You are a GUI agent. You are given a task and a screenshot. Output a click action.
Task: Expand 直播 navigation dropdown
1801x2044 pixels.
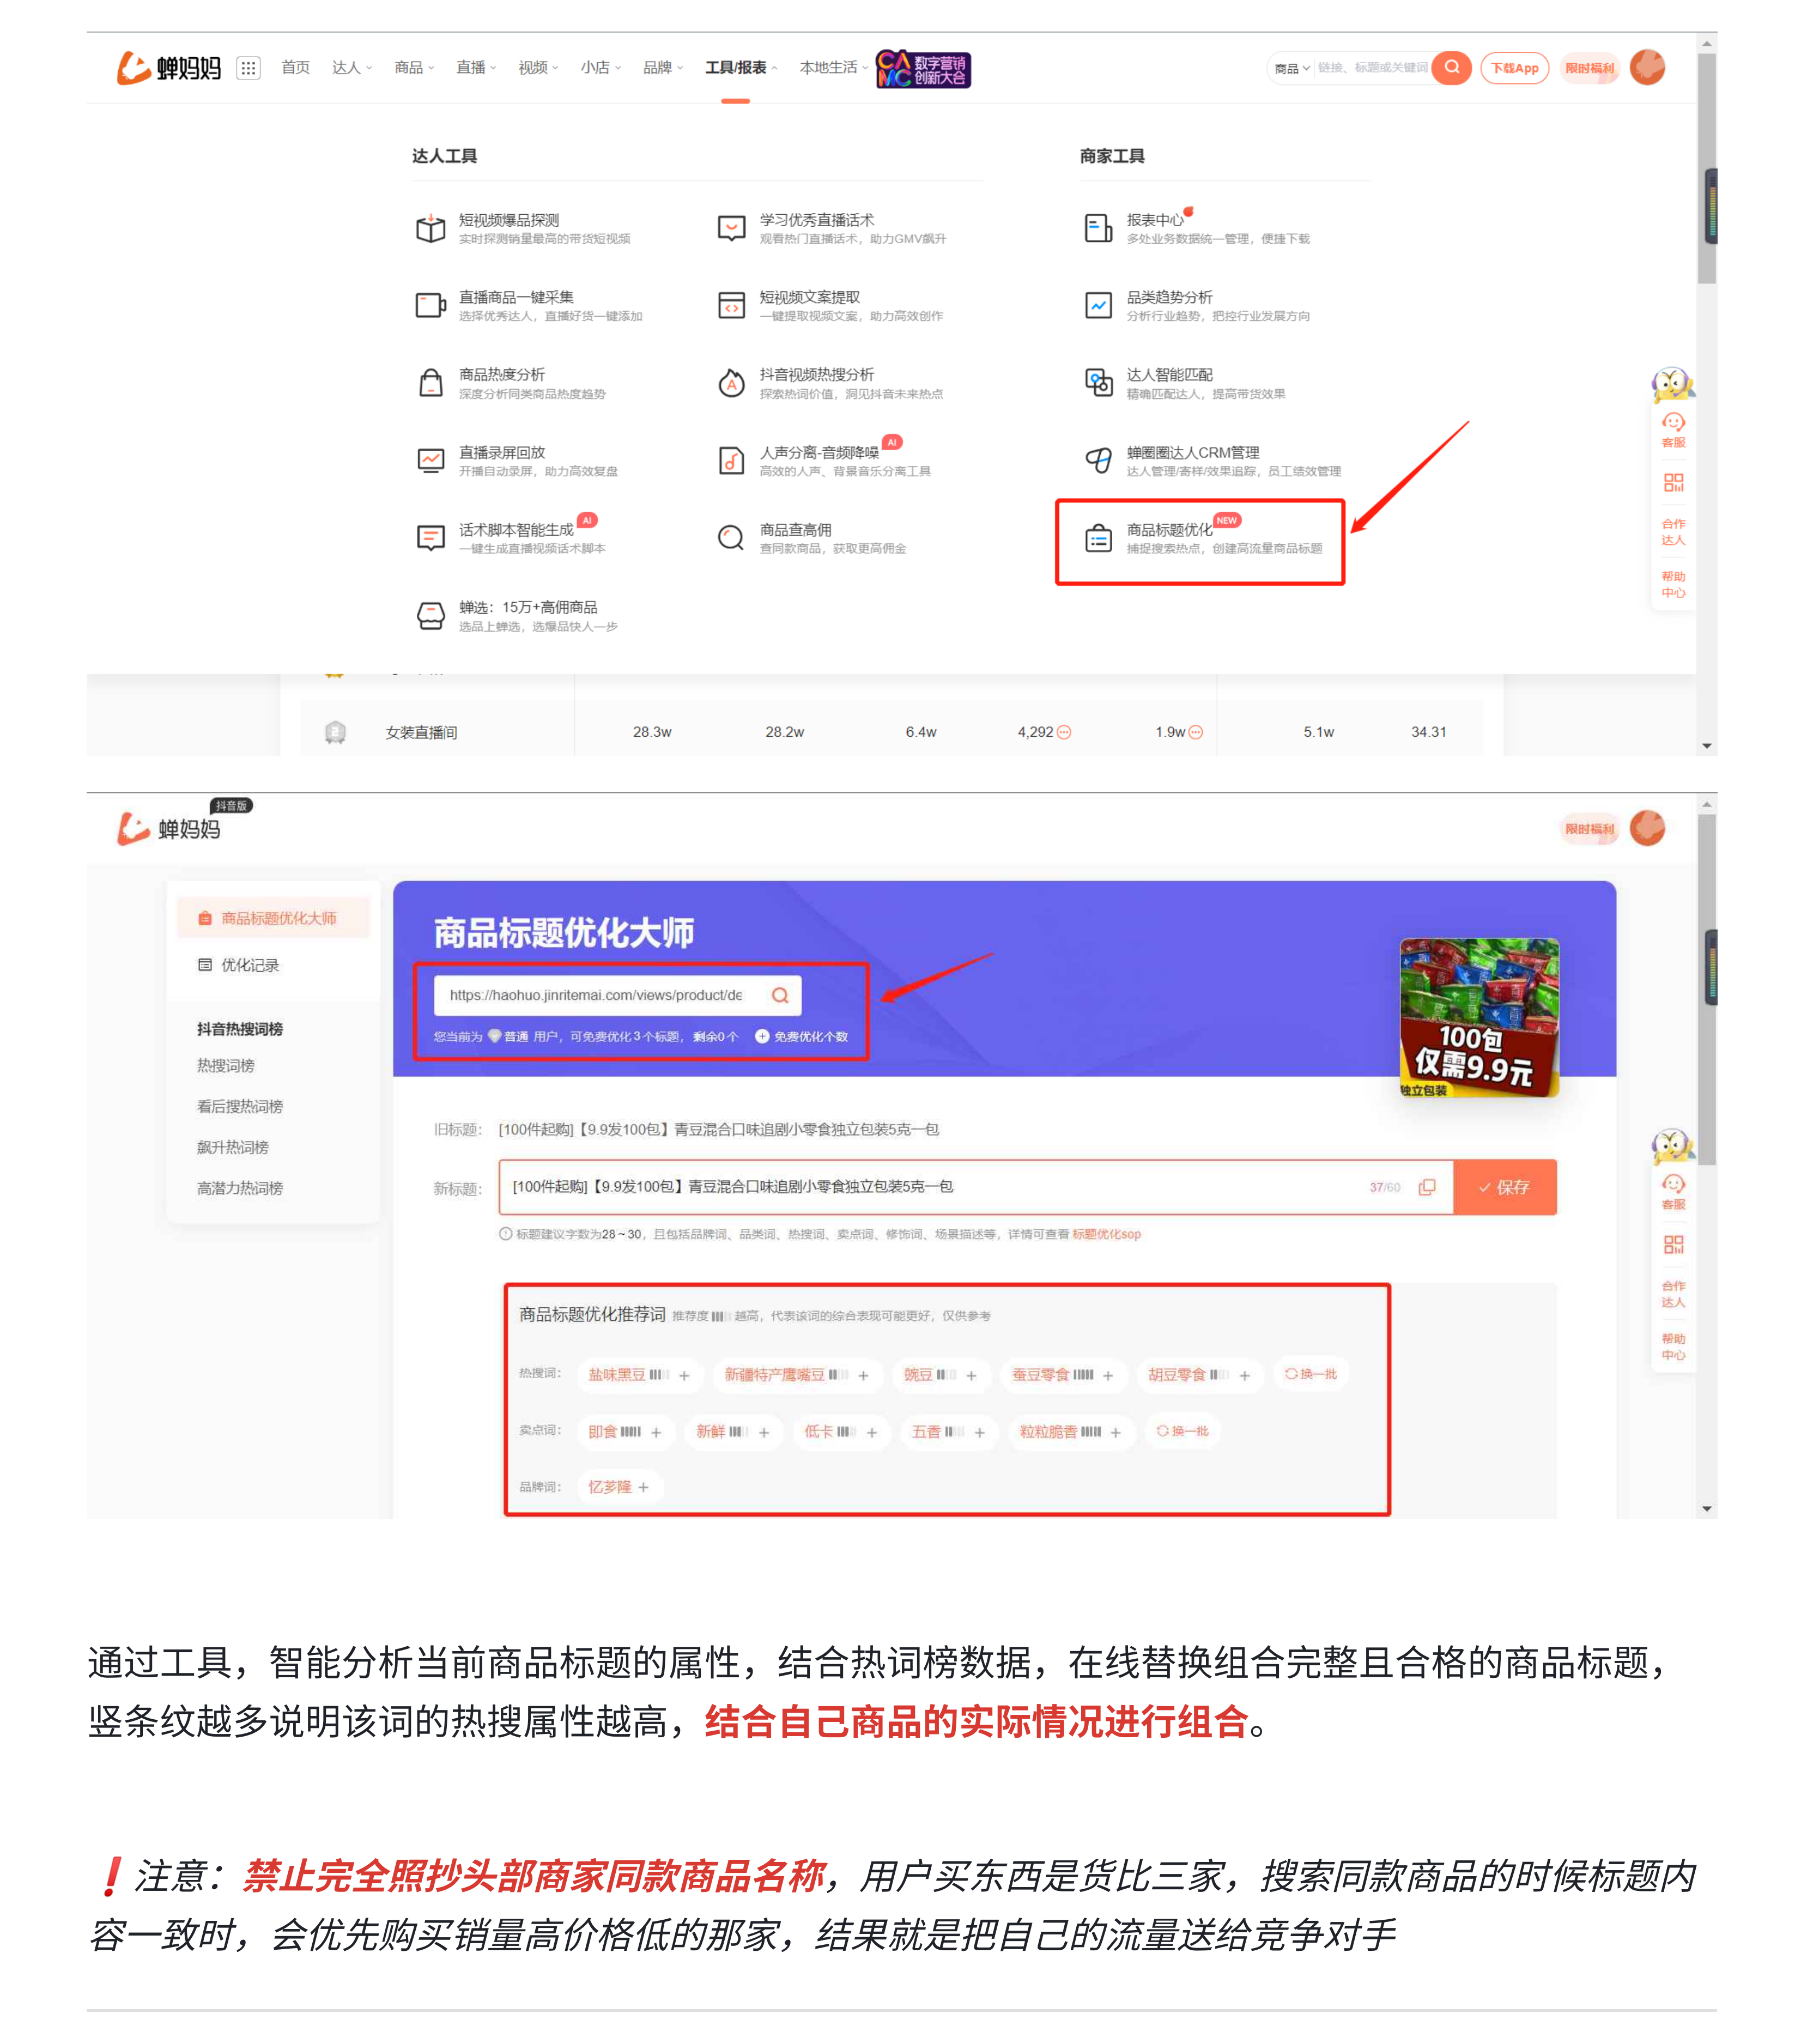coord(476,68)
